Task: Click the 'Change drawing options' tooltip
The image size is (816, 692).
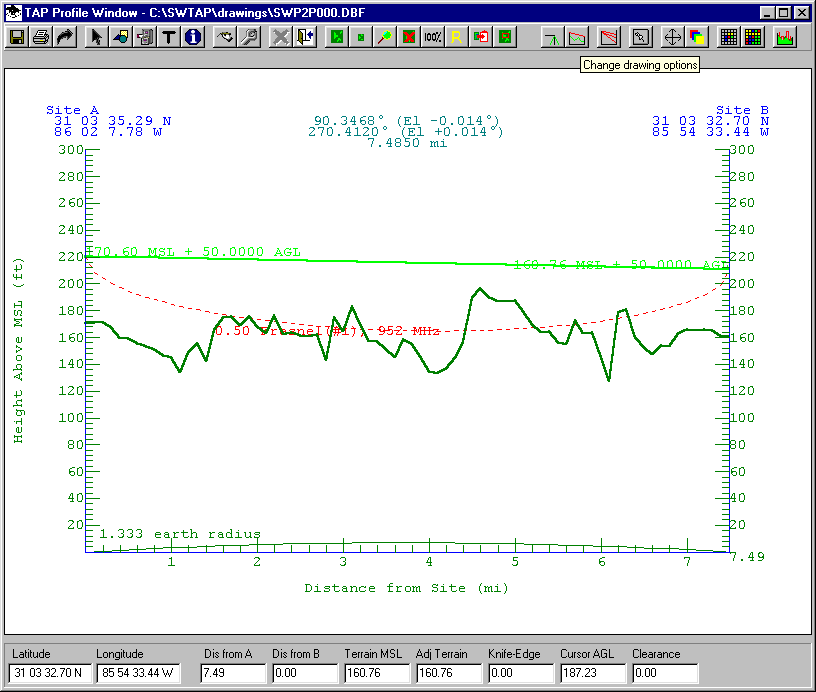Action: [640, 65]
